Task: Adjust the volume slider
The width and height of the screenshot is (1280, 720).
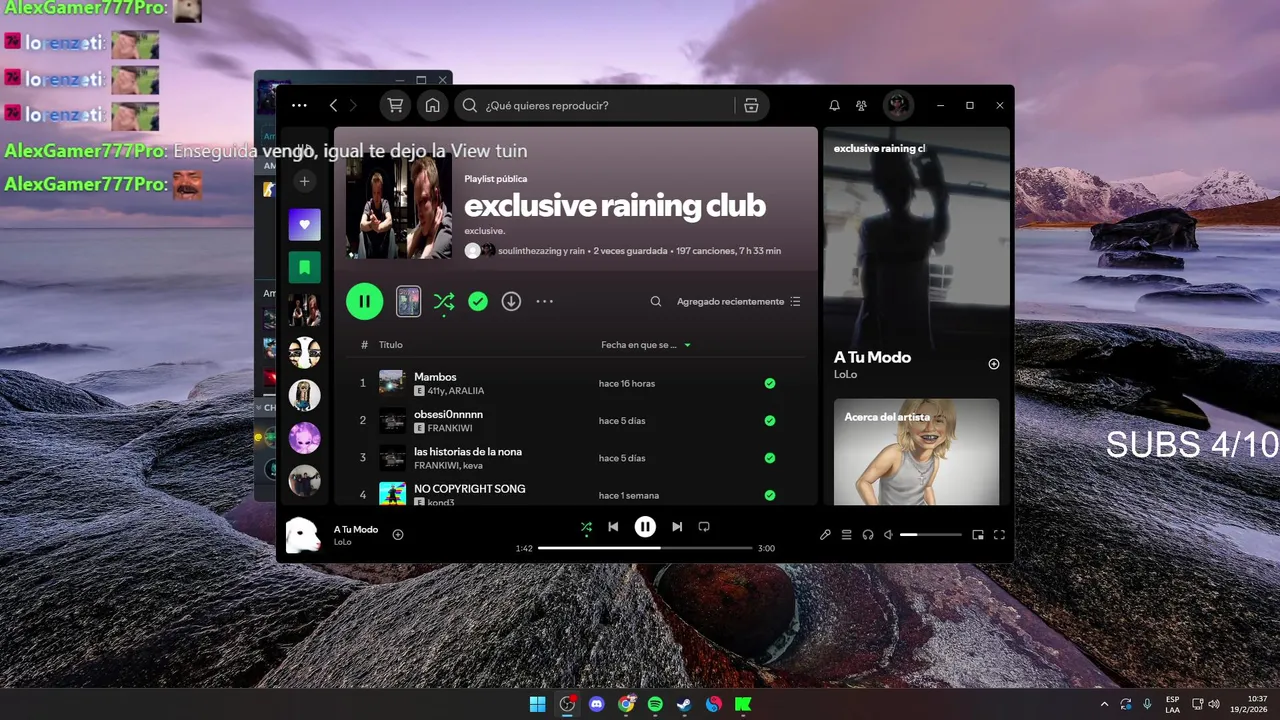Action: click(930, 535)
